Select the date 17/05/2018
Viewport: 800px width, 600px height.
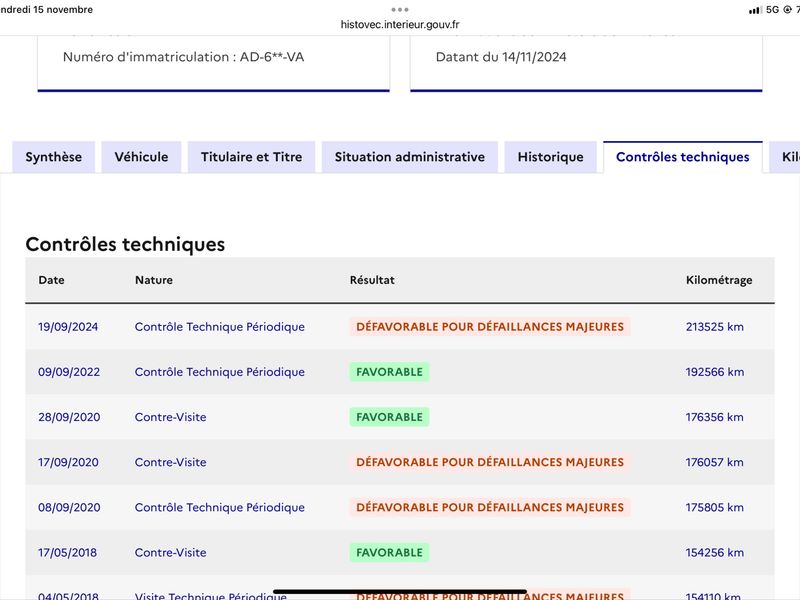67,553
